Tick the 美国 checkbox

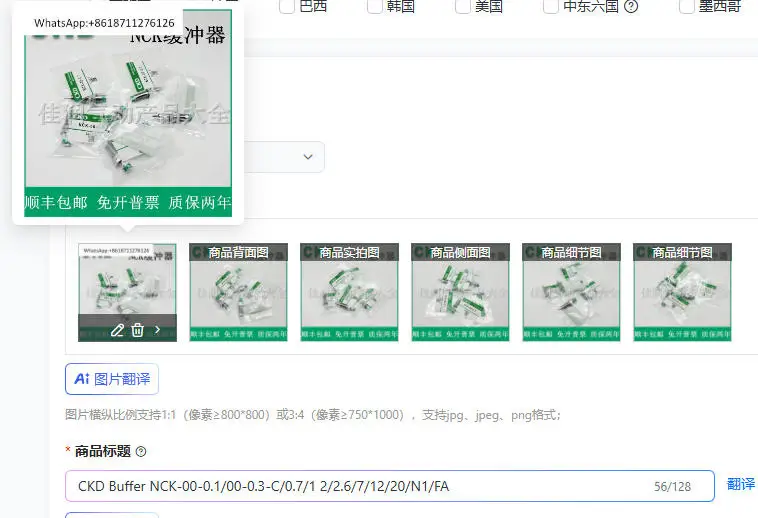pyautogui.click(x=463, y=6)
